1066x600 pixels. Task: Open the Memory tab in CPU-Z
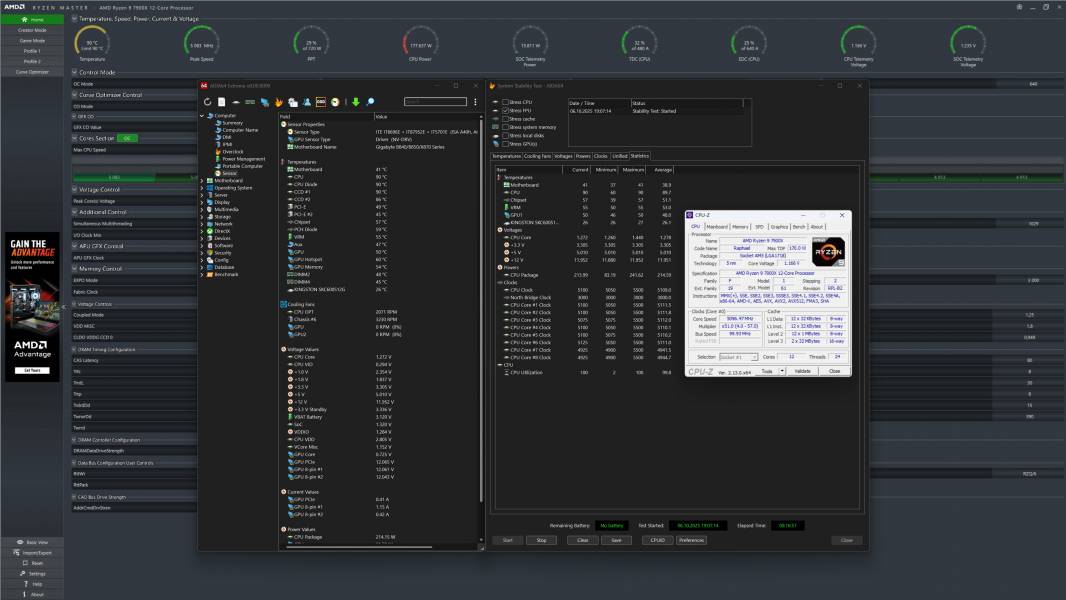click(740, 226)
